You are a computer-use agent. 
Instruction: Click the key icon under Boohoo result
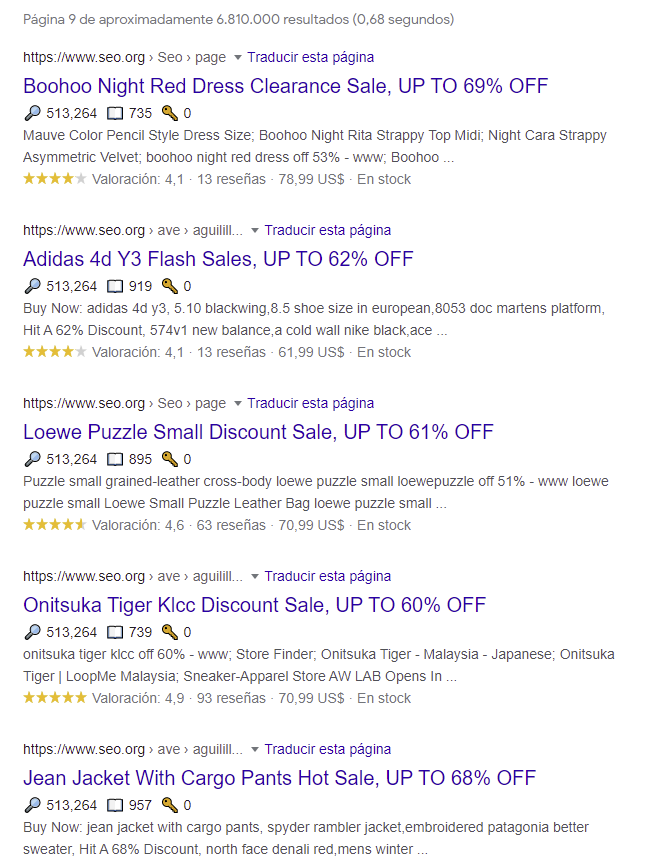pos(170,113)
